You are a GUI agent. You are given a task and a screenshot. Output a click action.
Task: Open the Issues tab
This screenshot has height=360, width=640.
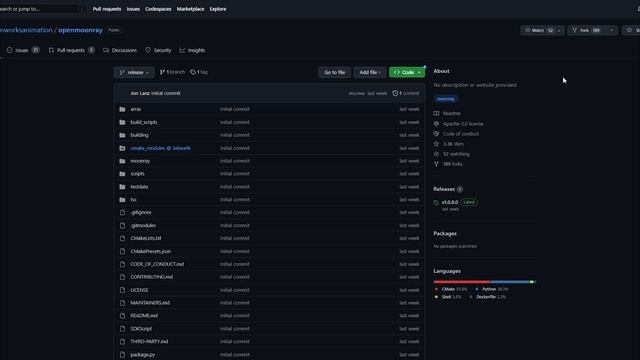pyautogui.click(x=23, y=50)
